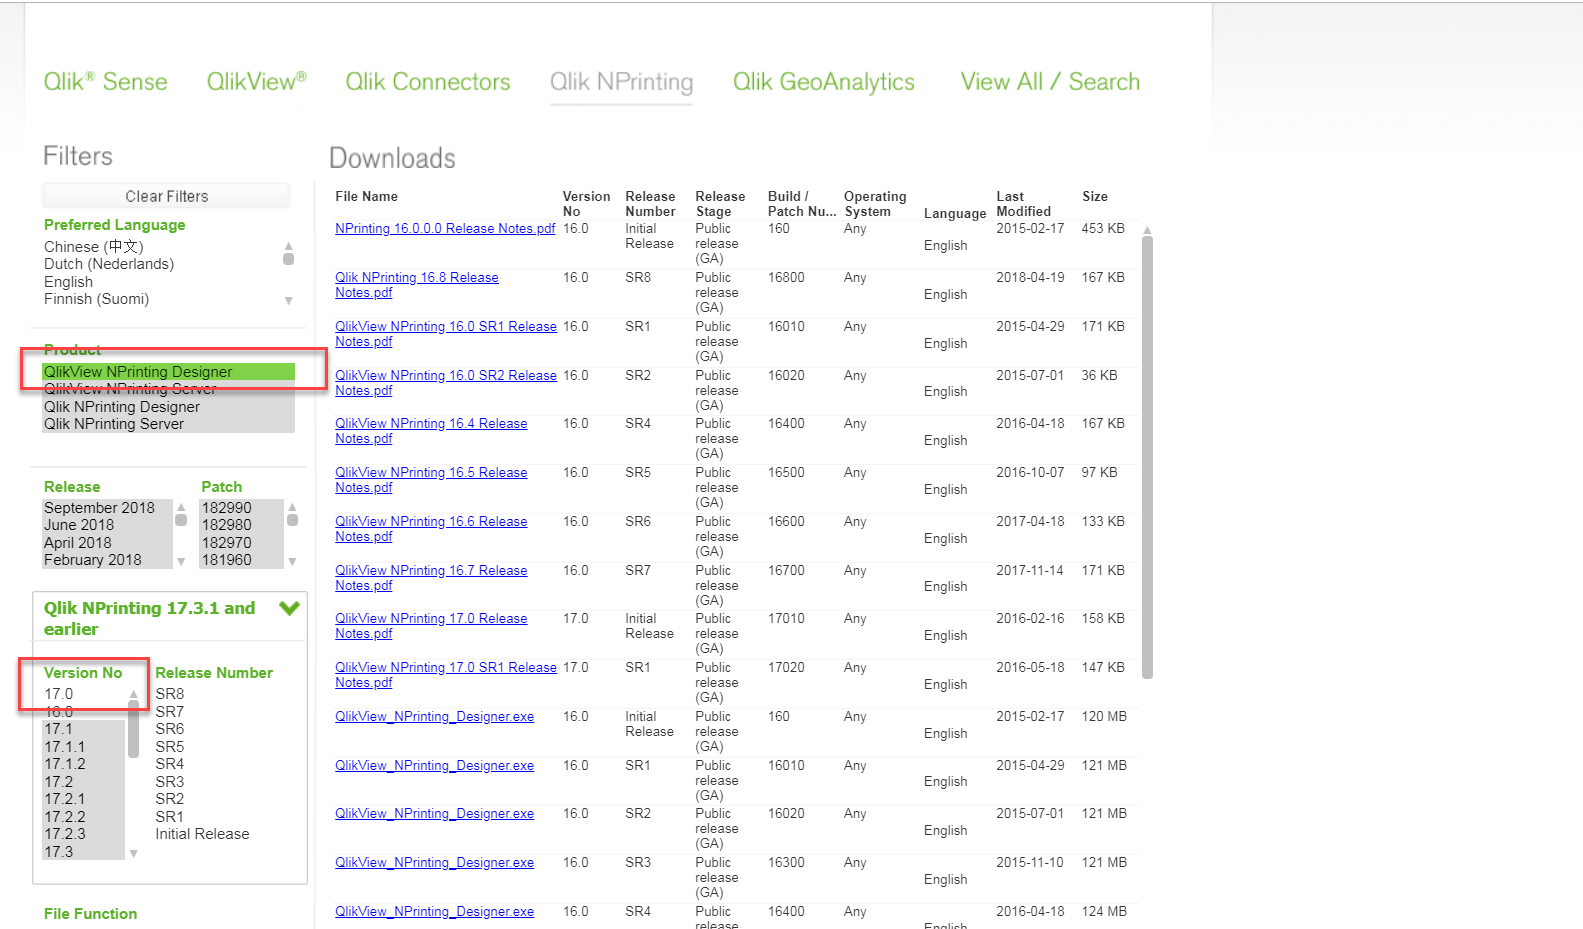Download QlikView_NPrinting_Designer.exe build 16020
1583x929 pixels.
tap(434, 814)
